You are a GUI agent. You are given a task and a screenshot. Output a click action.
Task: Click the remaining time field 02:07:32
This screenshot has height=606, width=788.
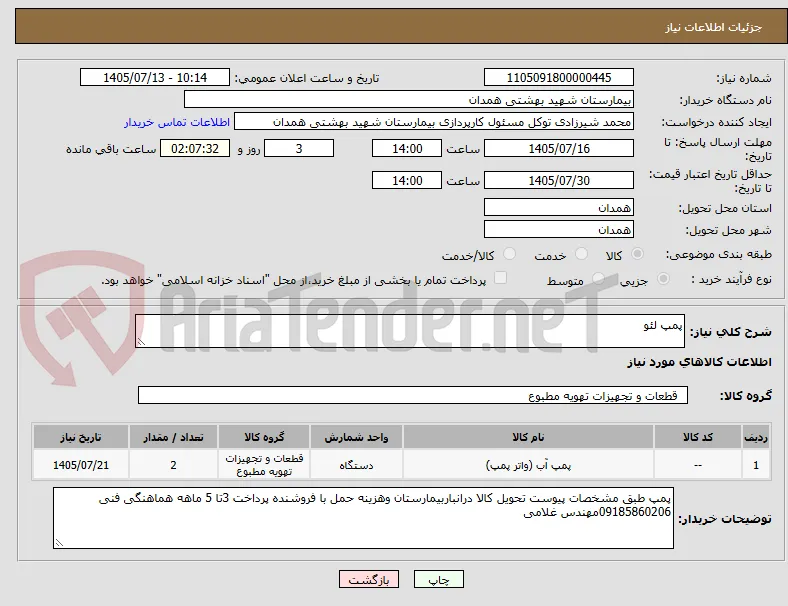coord(195,149)
